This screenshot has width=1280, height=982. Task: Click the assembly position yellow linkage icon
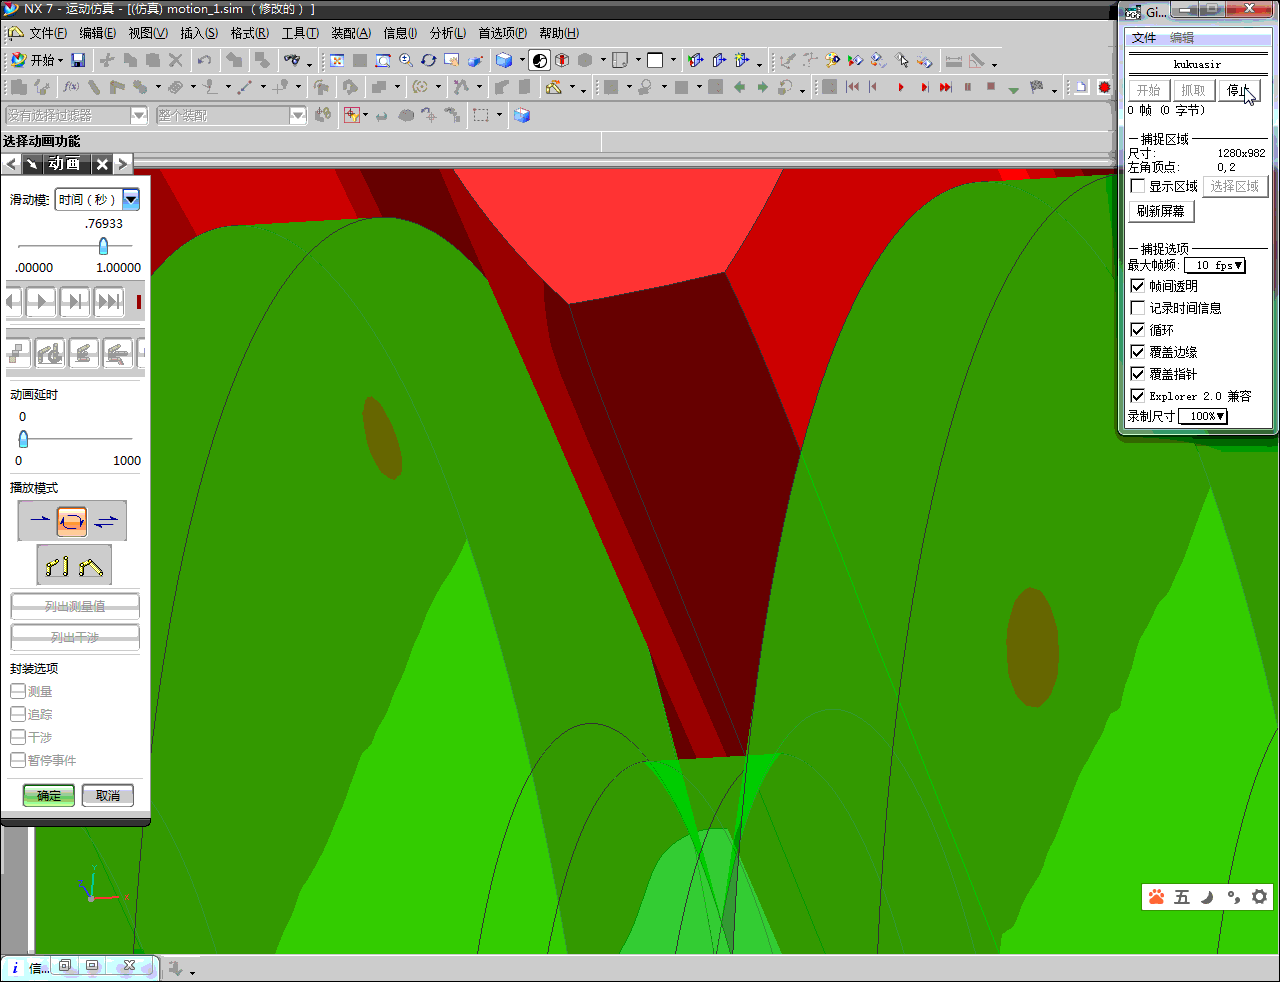90,567
